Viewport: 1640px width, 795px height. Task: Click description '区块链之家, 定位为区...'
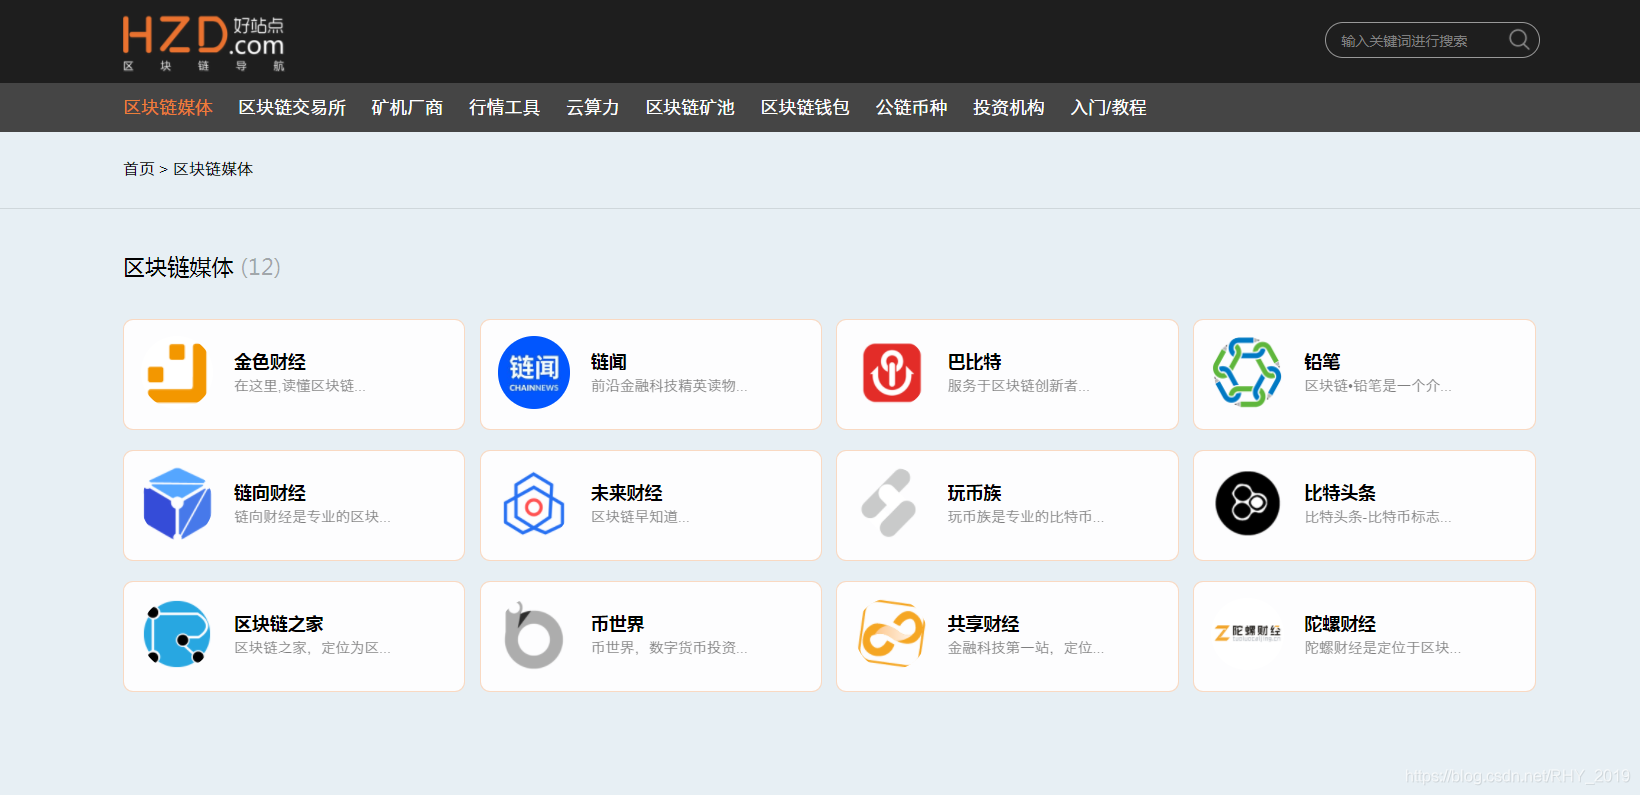(312, 648)
